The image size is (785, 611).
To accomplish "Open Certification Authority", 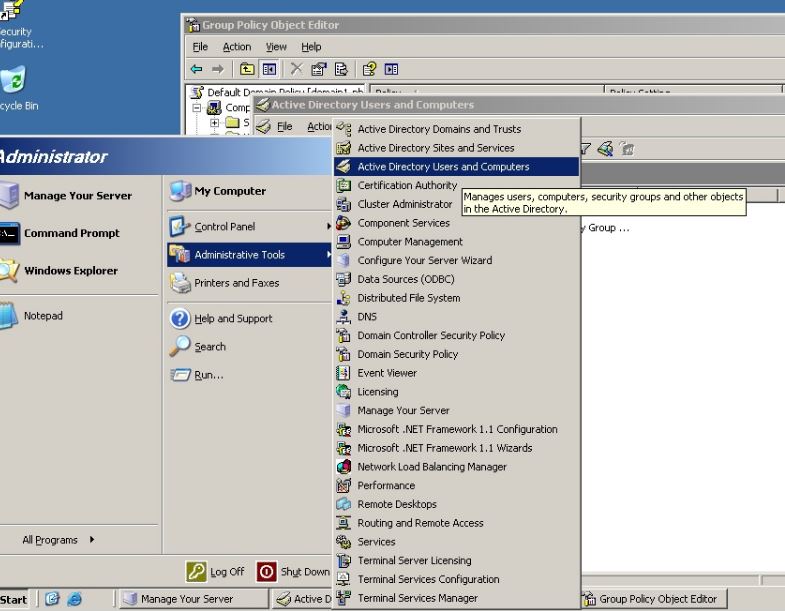I will pyautogui.click(x=398, y=185).
